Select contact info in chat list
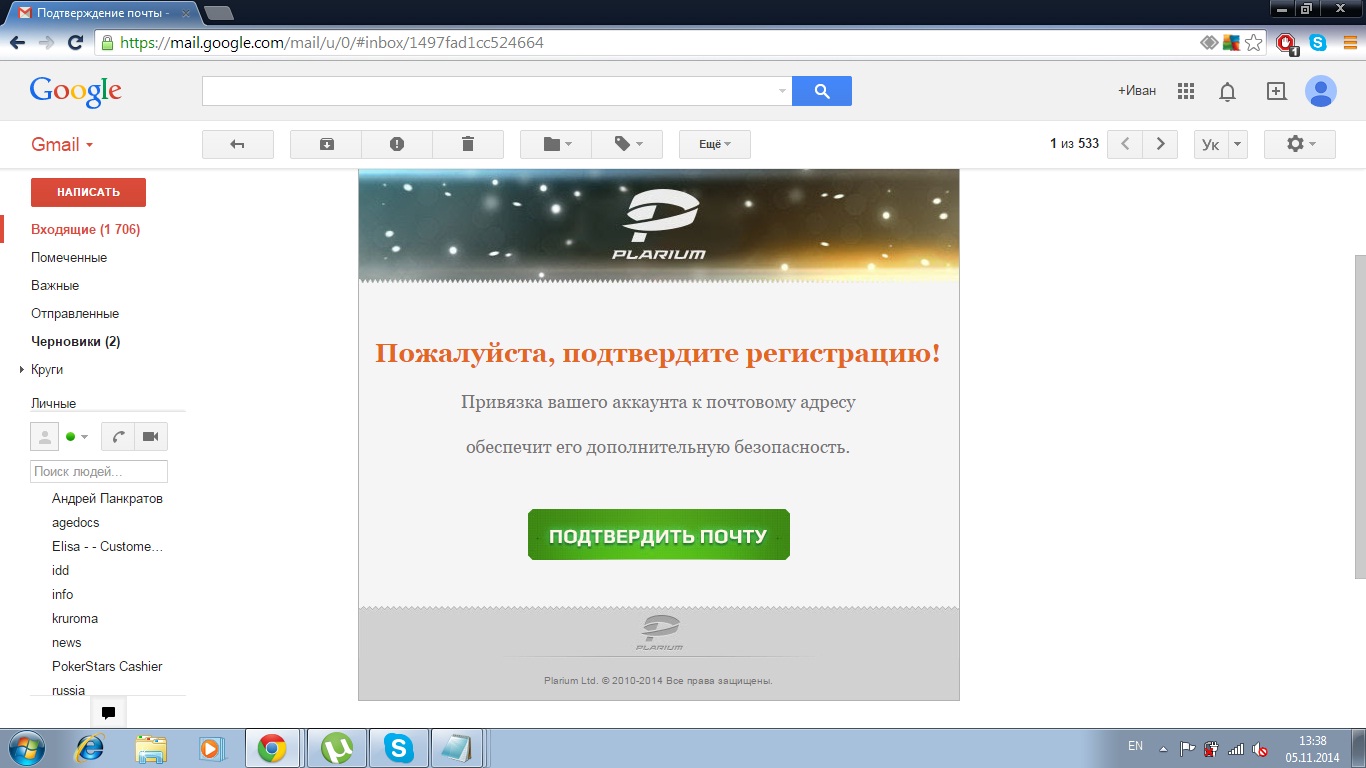 (x=63, y=594)
